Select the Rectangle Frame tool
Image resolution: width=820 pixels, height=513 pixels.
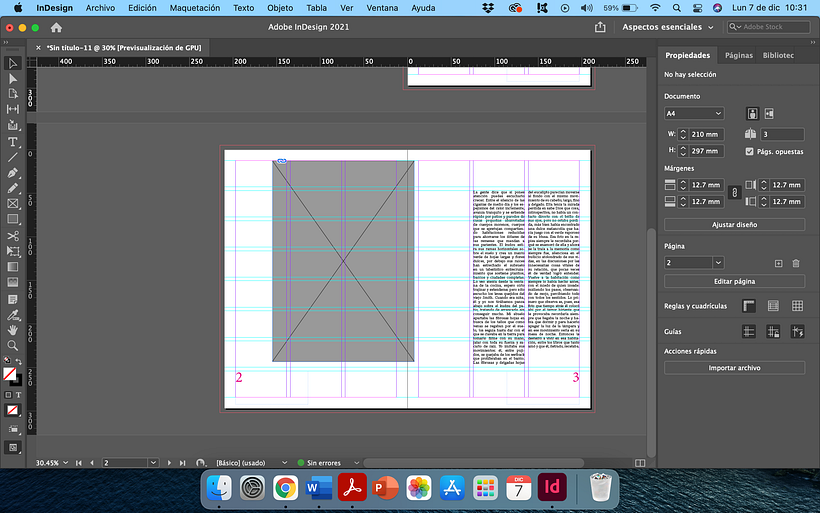tap(13, 204)
